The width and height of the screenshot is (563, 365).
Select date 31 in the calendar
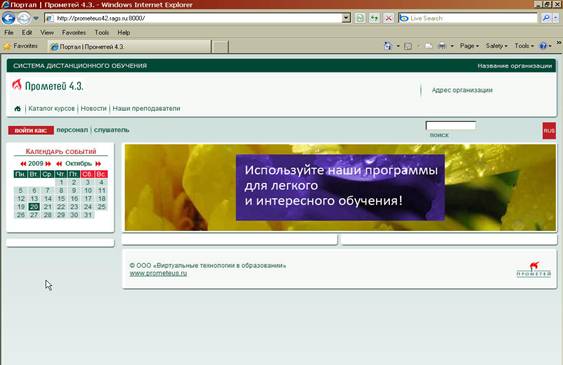88,215
